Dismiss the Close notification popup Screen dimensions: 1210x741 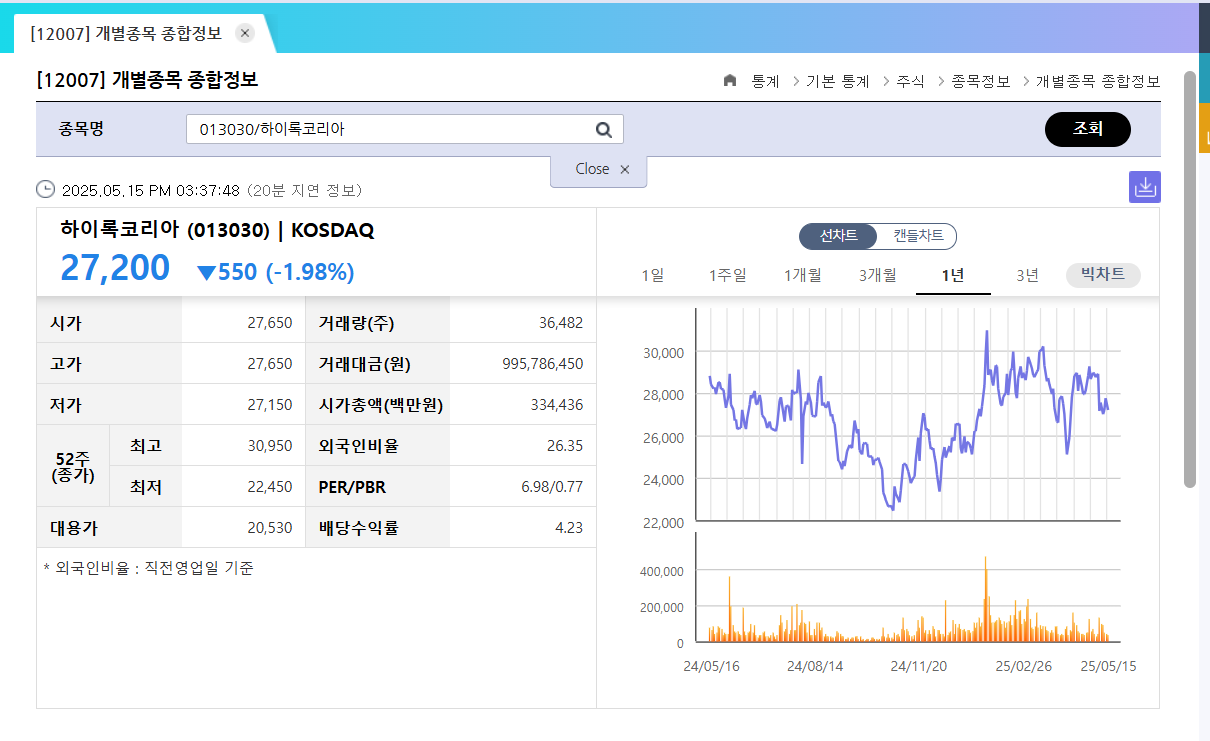click(x=625, y=170)
